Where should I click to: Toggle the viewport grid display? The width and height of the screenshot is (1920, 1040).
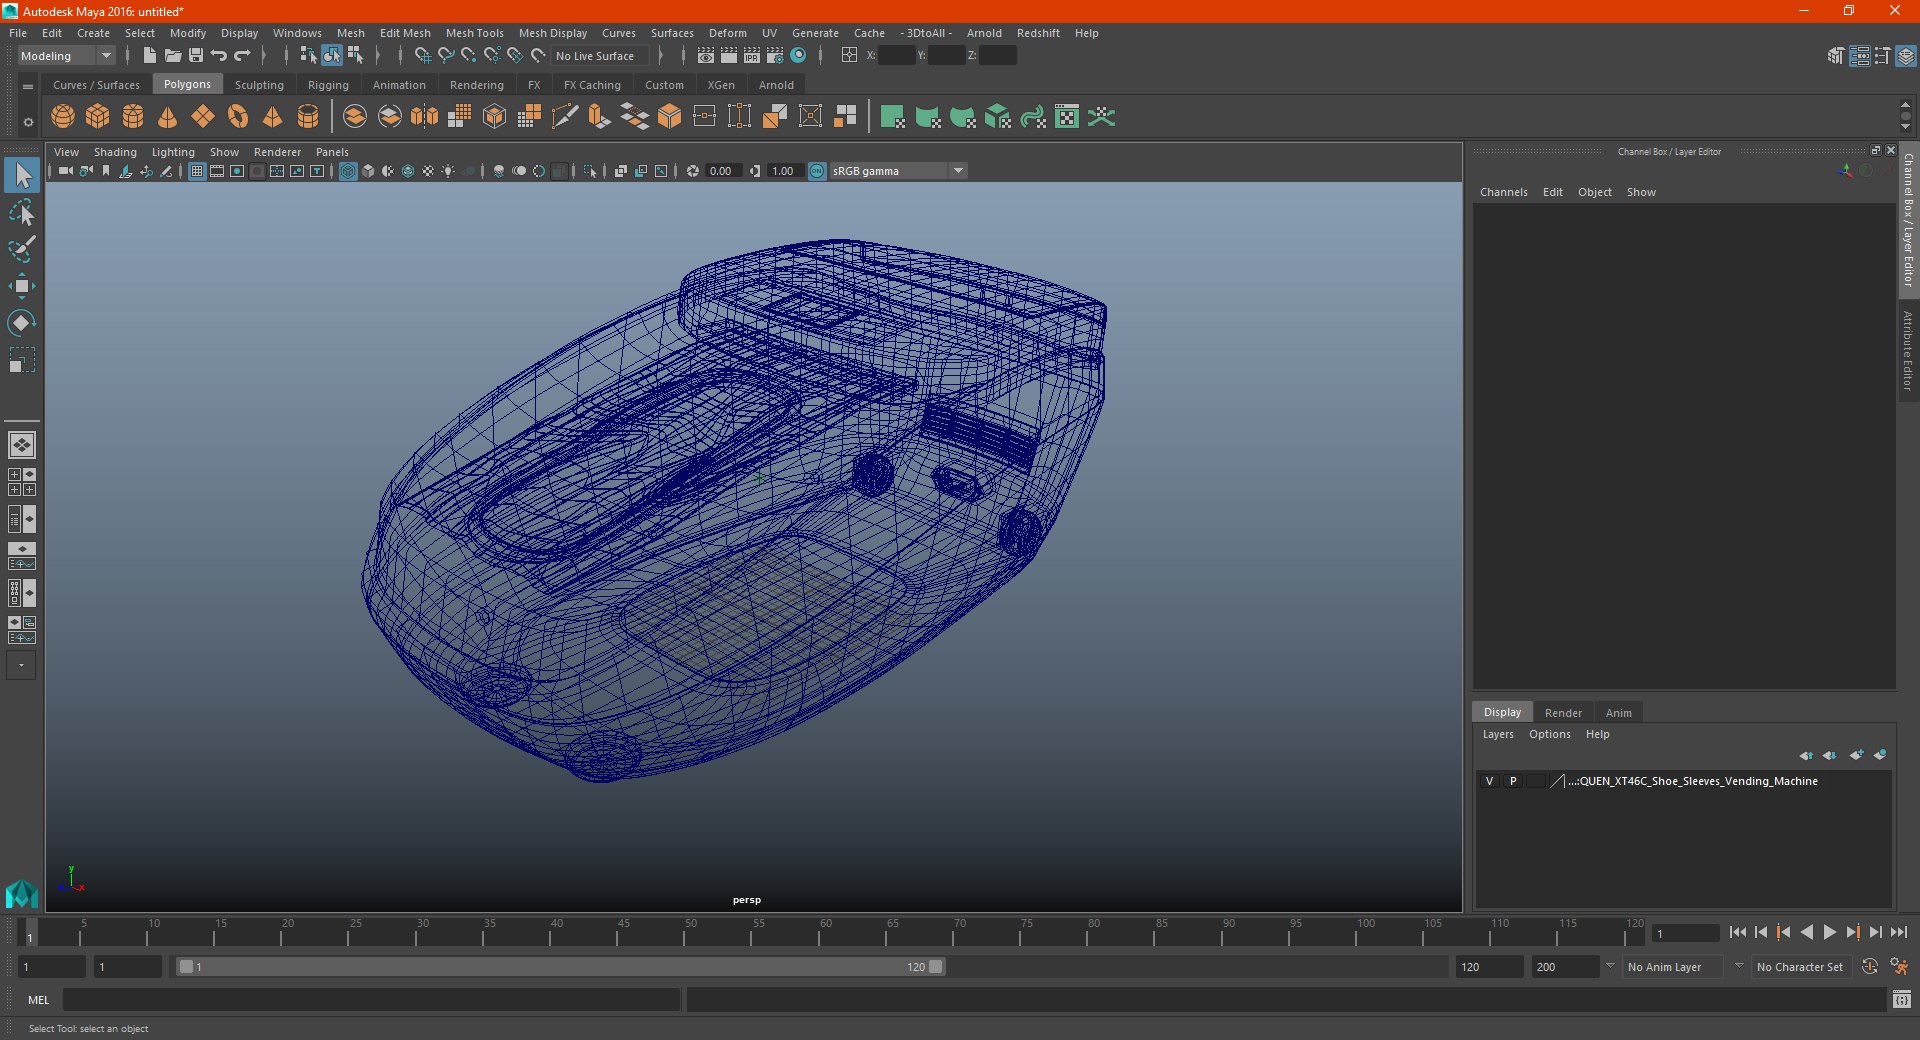click(x=197, y=171)
